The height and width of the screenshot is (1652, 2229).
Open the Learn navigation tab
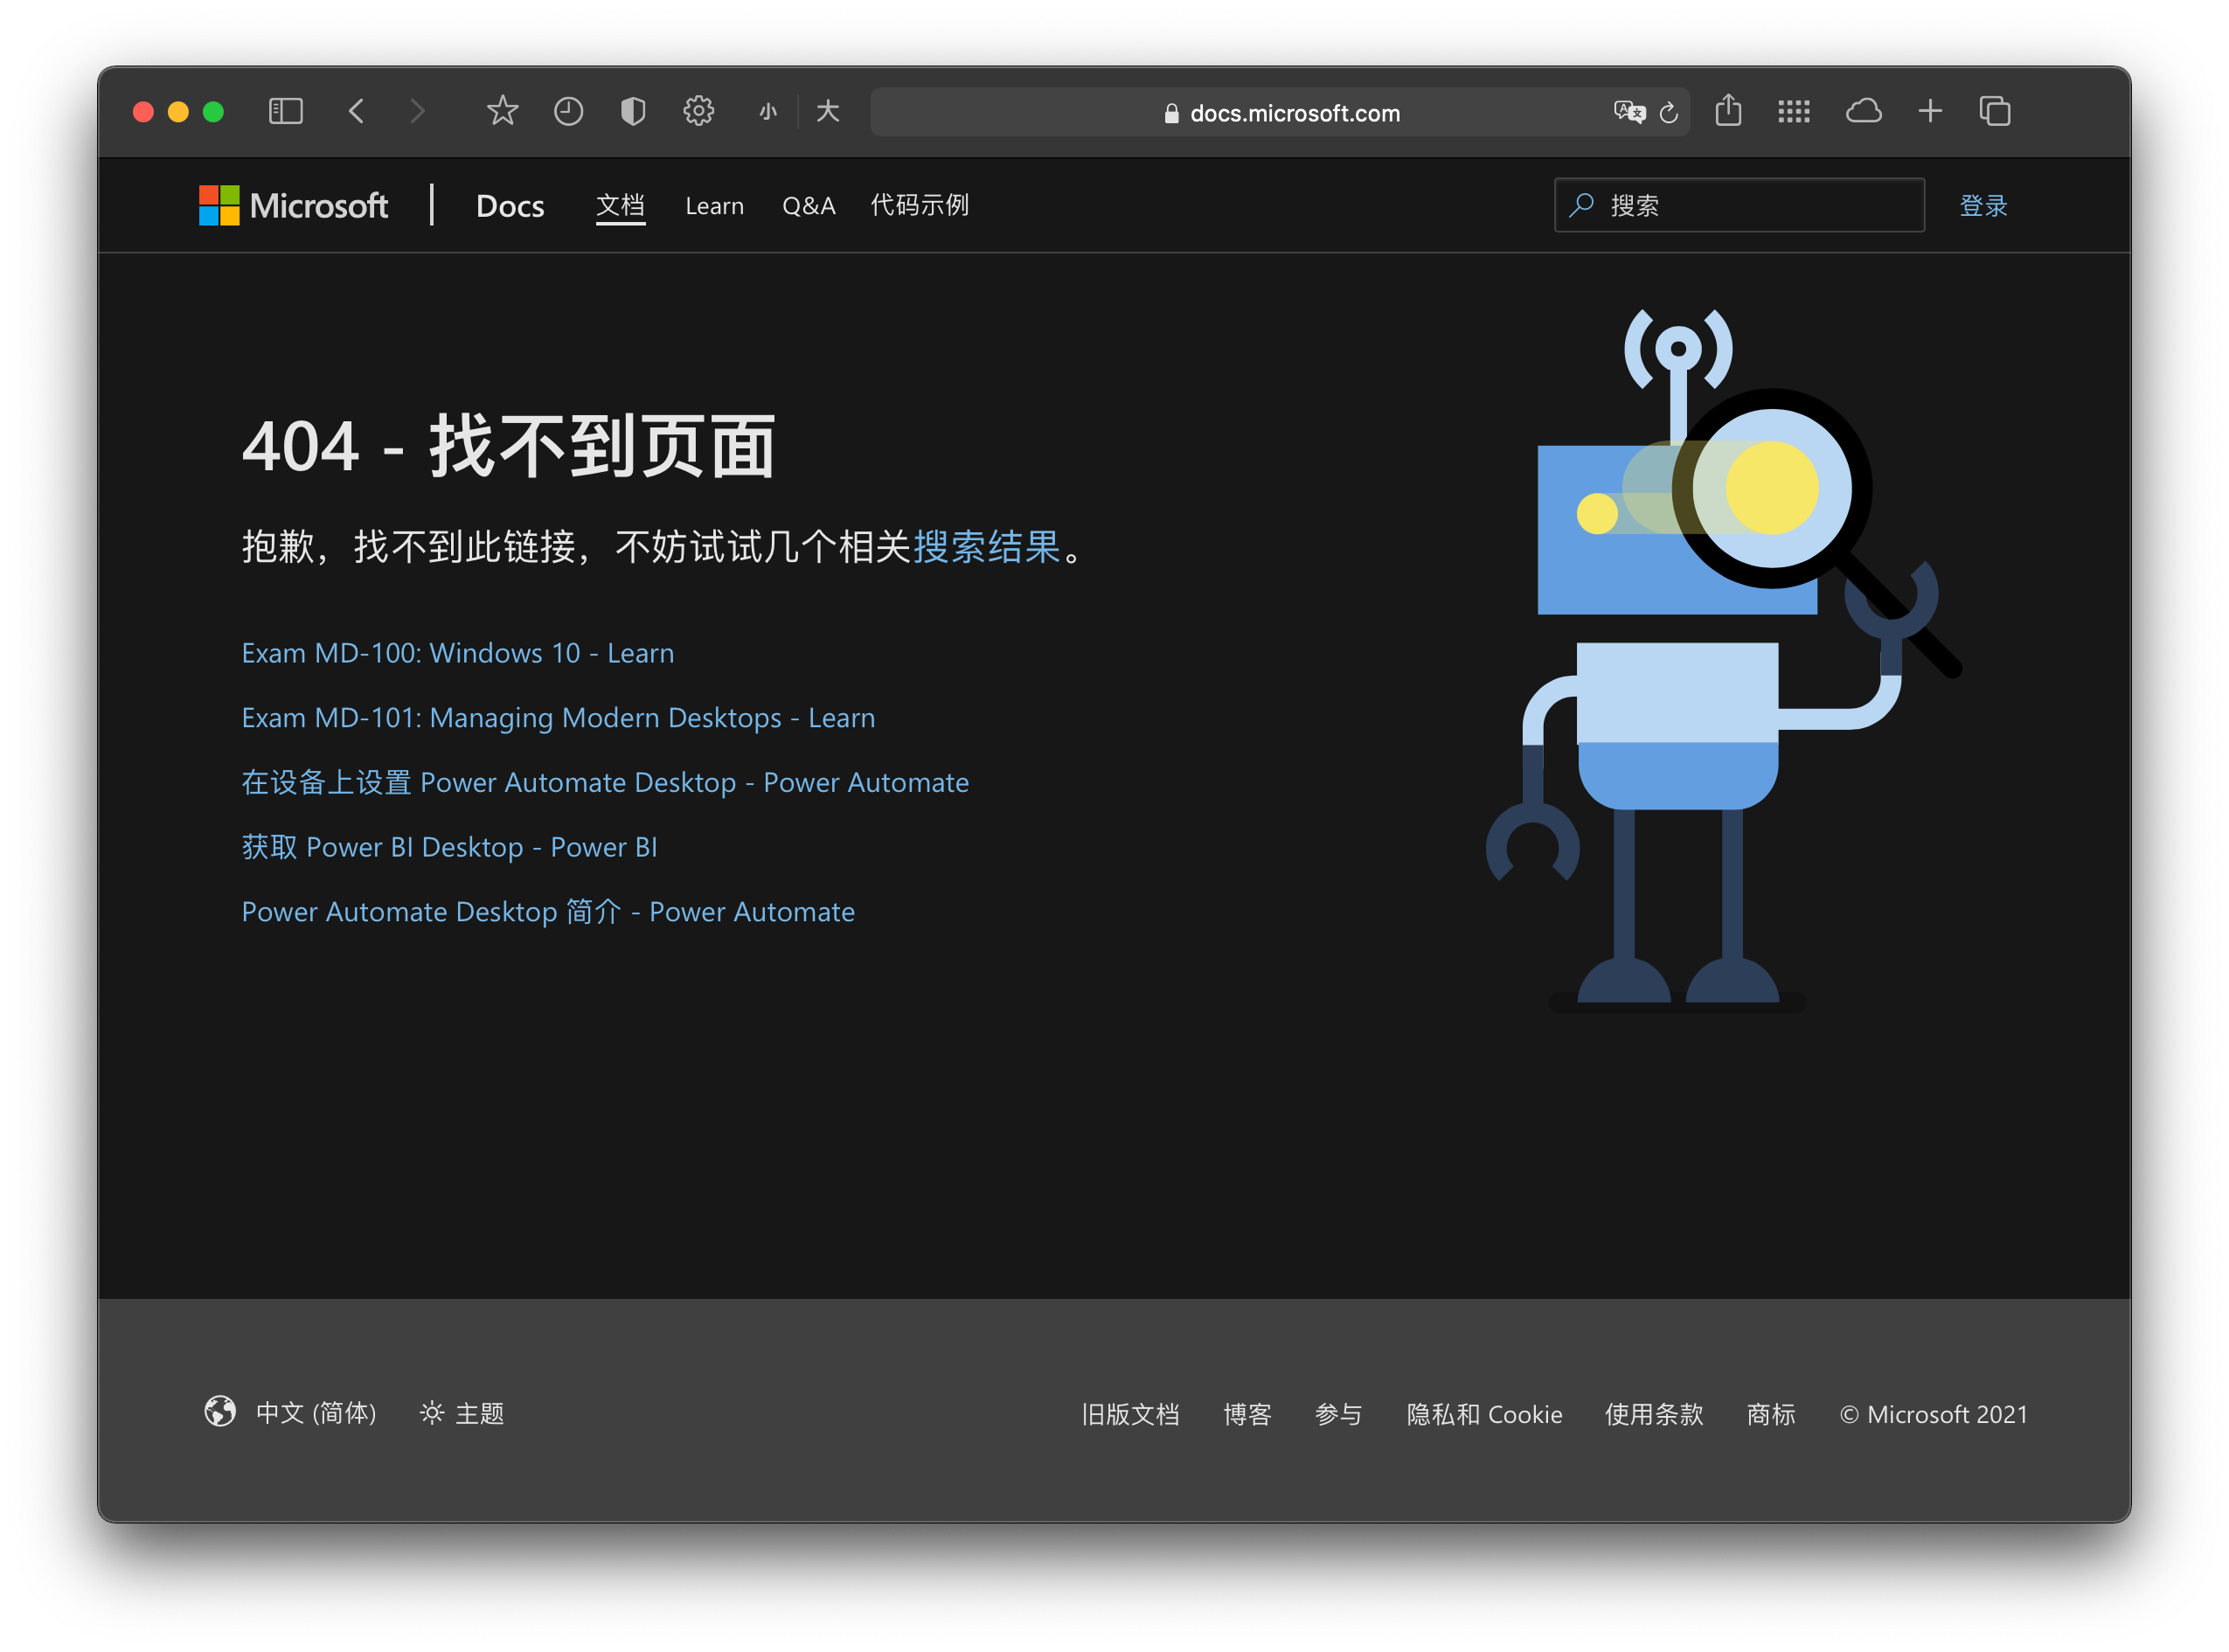click(714, 206)
